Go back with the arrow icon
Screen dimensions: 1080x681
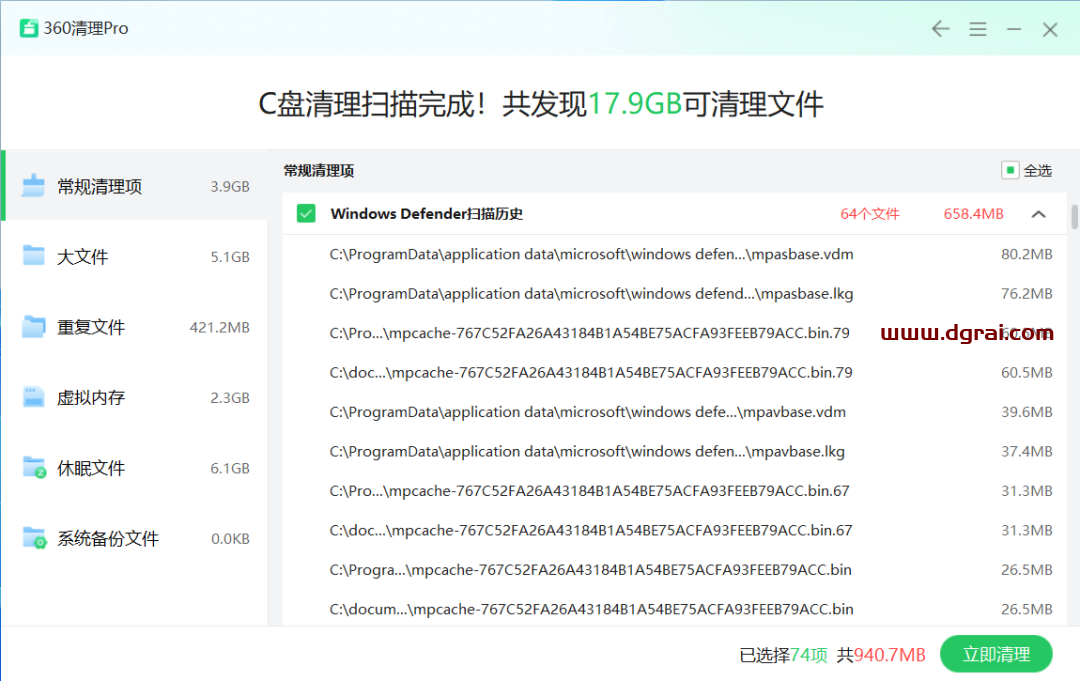pos(941,29)
